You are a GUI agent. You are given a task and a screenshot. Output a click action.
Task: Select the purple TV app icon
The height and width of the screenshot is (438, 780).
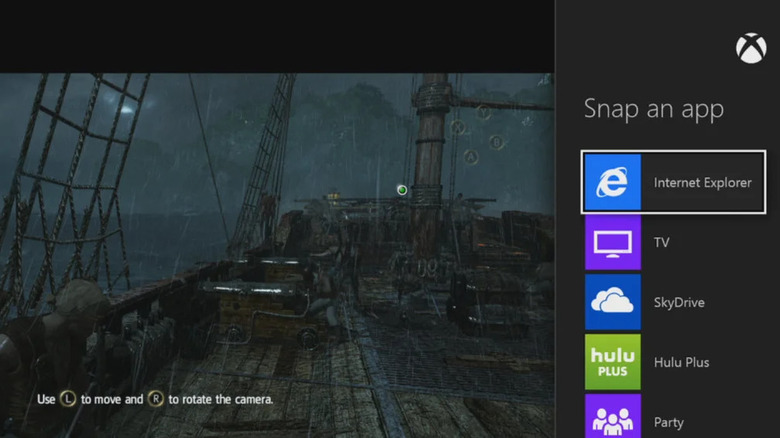[x=613, y=242]
